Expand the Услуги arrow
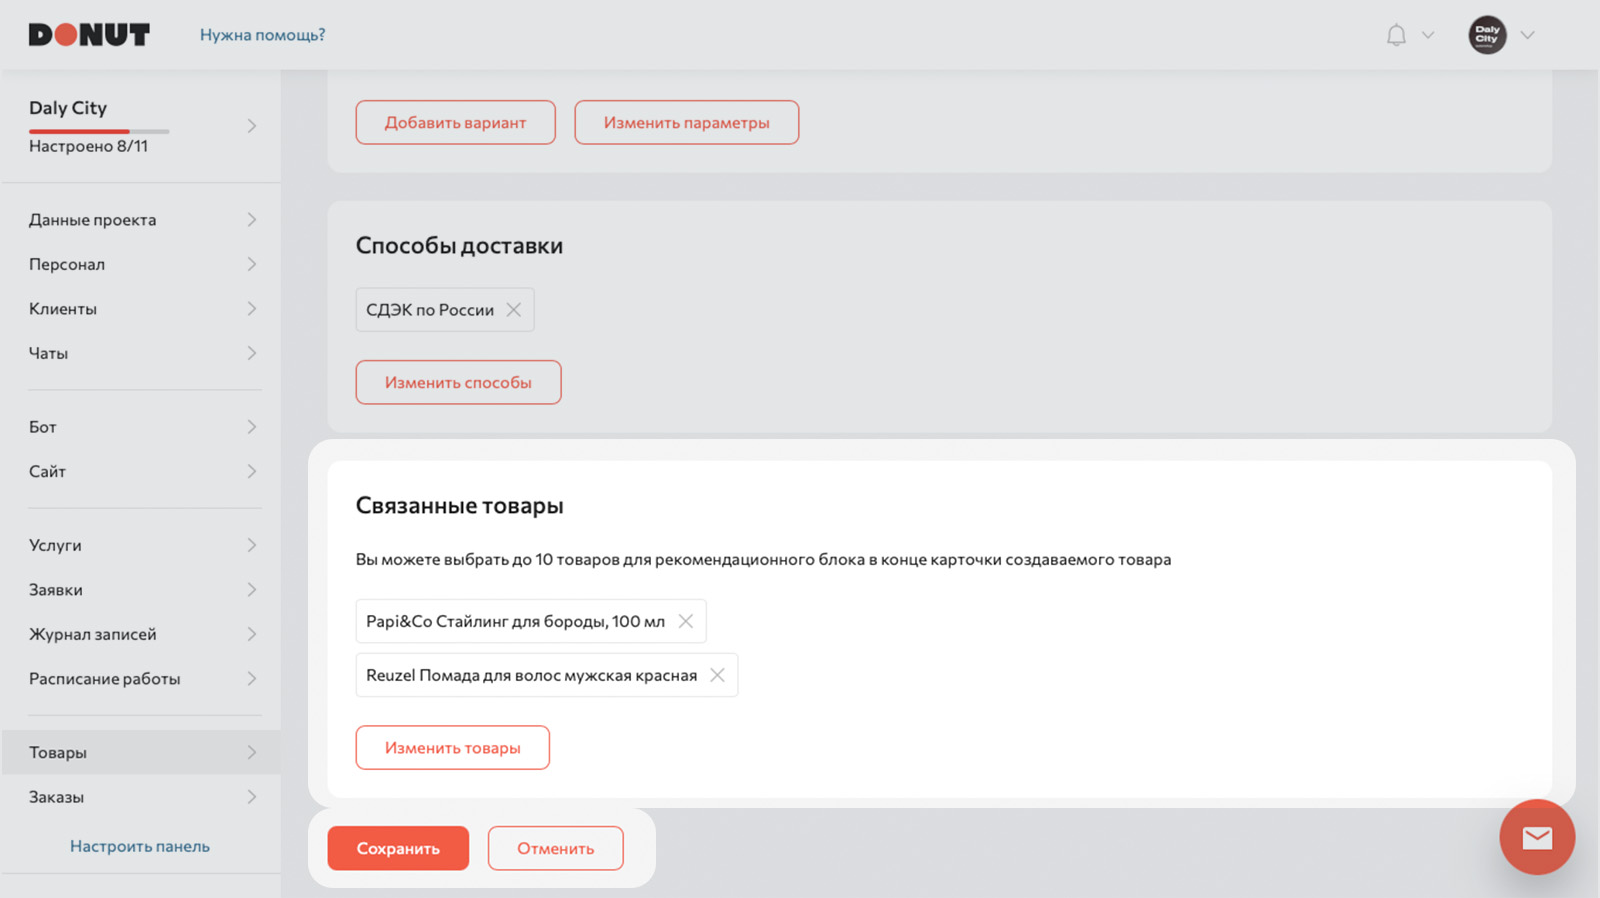This screenshot has width=1600, height=898. click(252, 545)
